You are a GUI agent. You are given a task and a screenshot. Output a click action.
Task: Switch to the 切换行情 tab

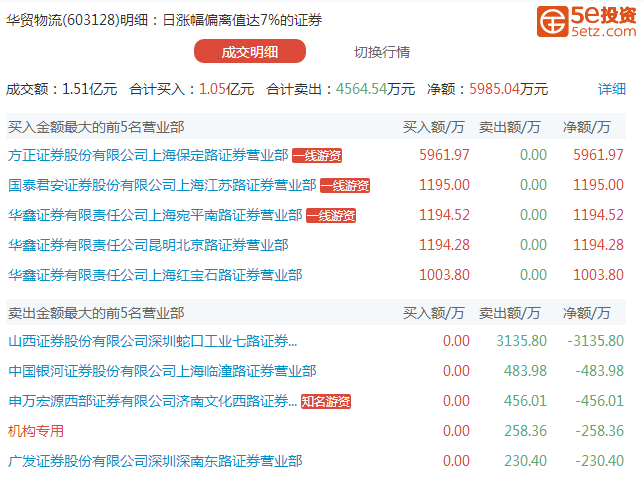pos(382,52)
